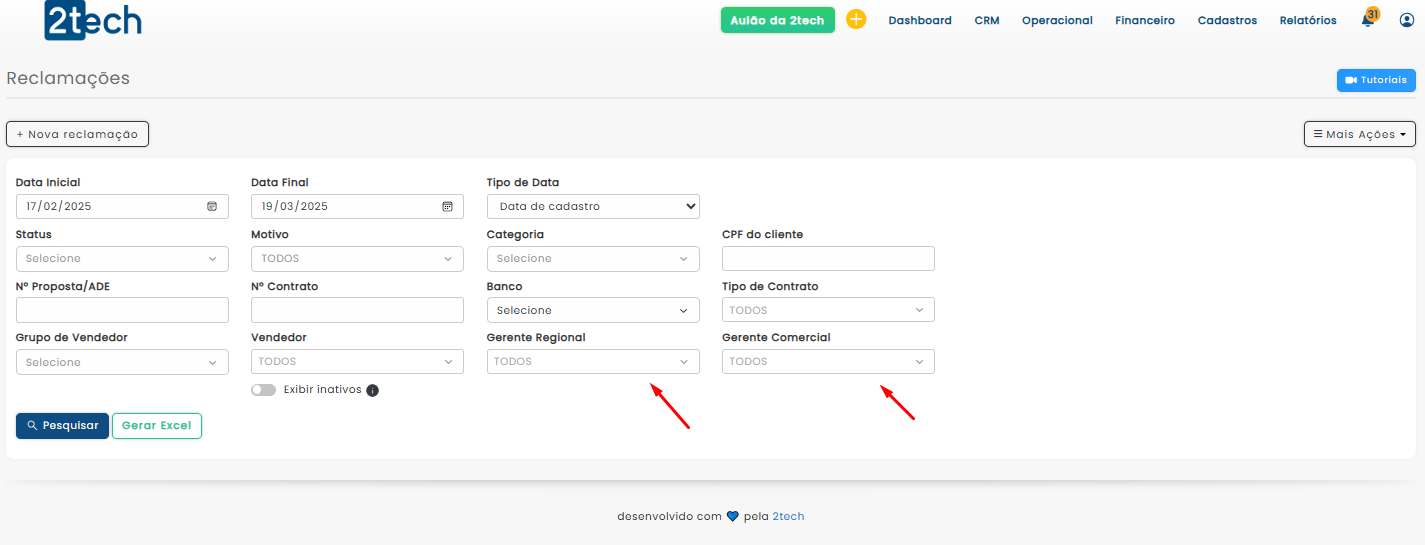Click the CPF do cliente field

point(828,259)
